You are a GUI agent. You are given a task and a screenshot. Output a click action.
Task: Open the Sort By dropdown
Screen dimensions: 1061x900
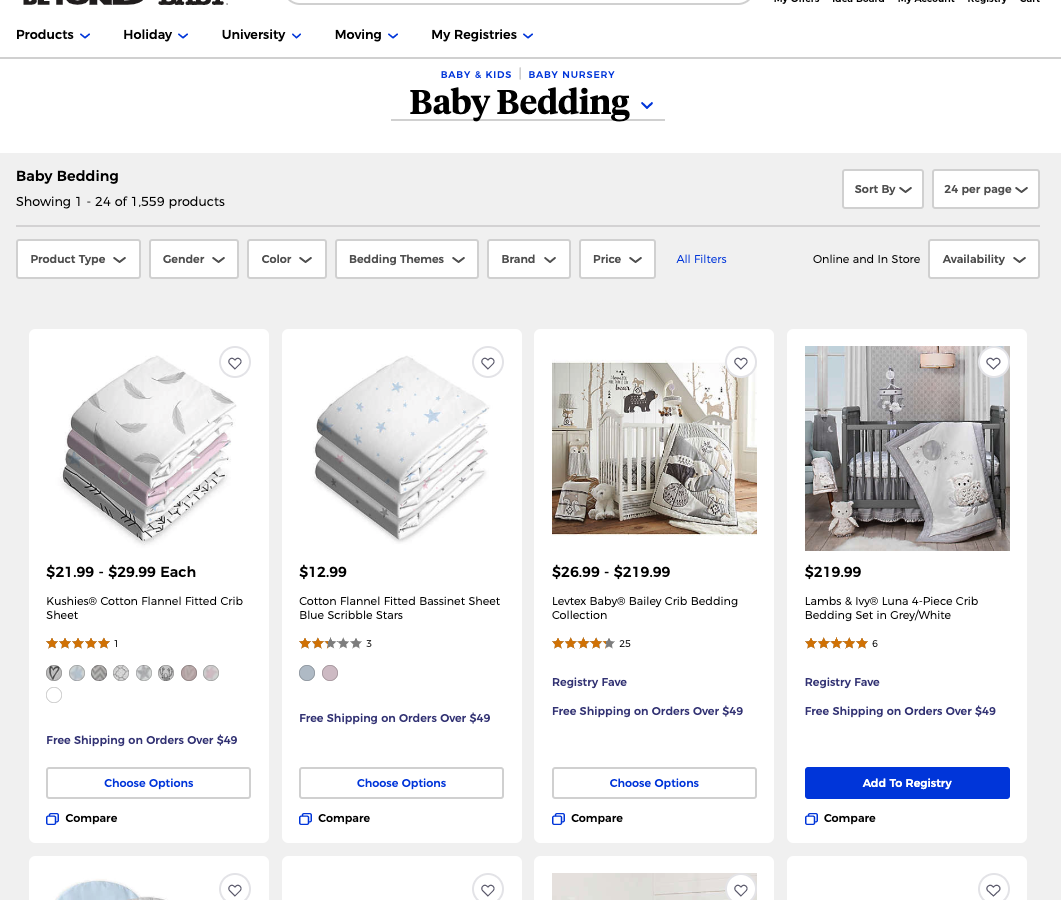882,189
